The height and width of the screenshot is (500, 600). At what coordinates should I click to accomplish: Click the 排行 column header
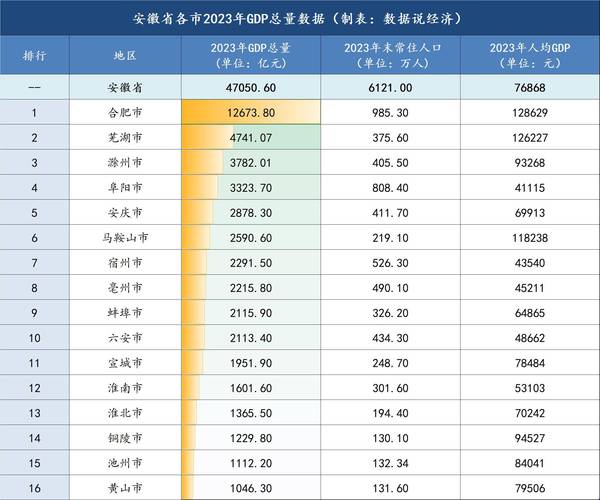(34, 55)
